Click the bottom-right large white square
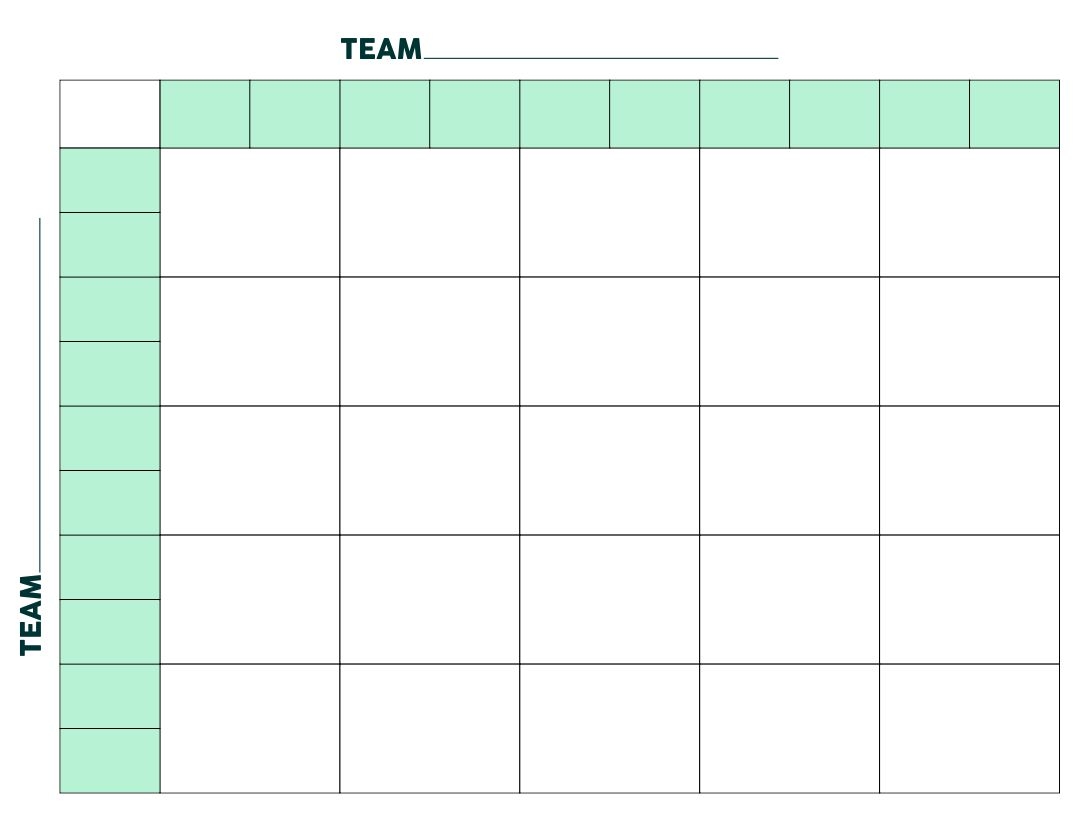 969,728
